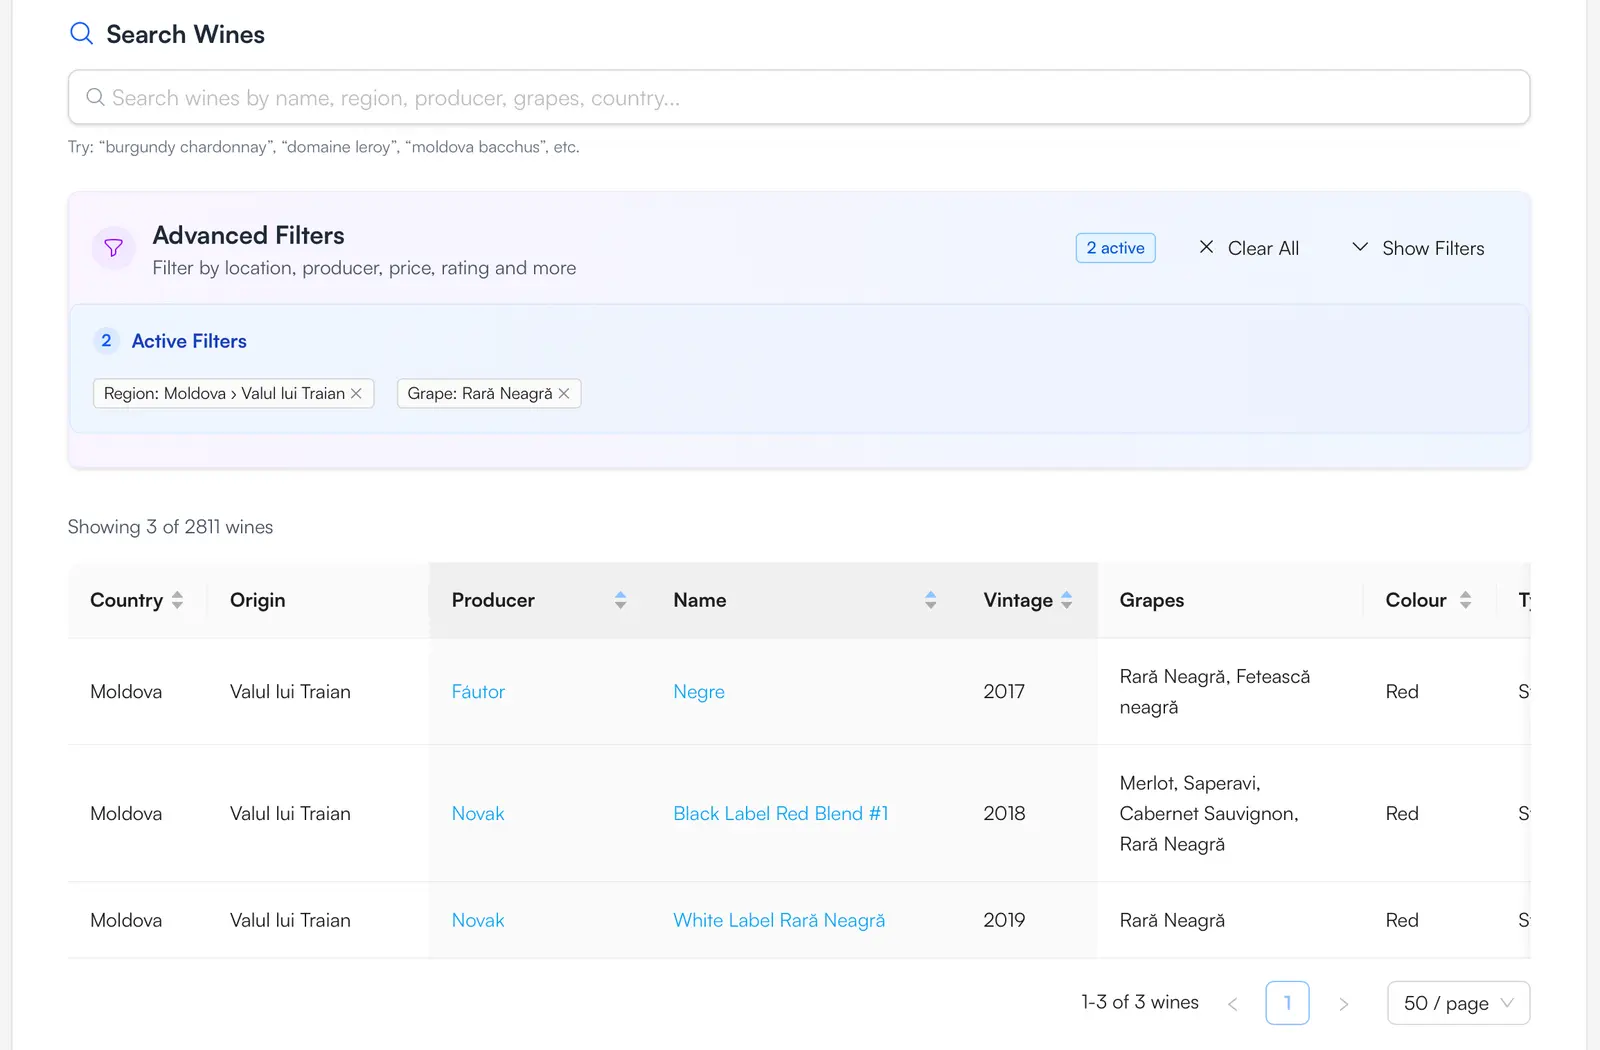
Task: Open the Negre wine link
Action: click(699, 692)
